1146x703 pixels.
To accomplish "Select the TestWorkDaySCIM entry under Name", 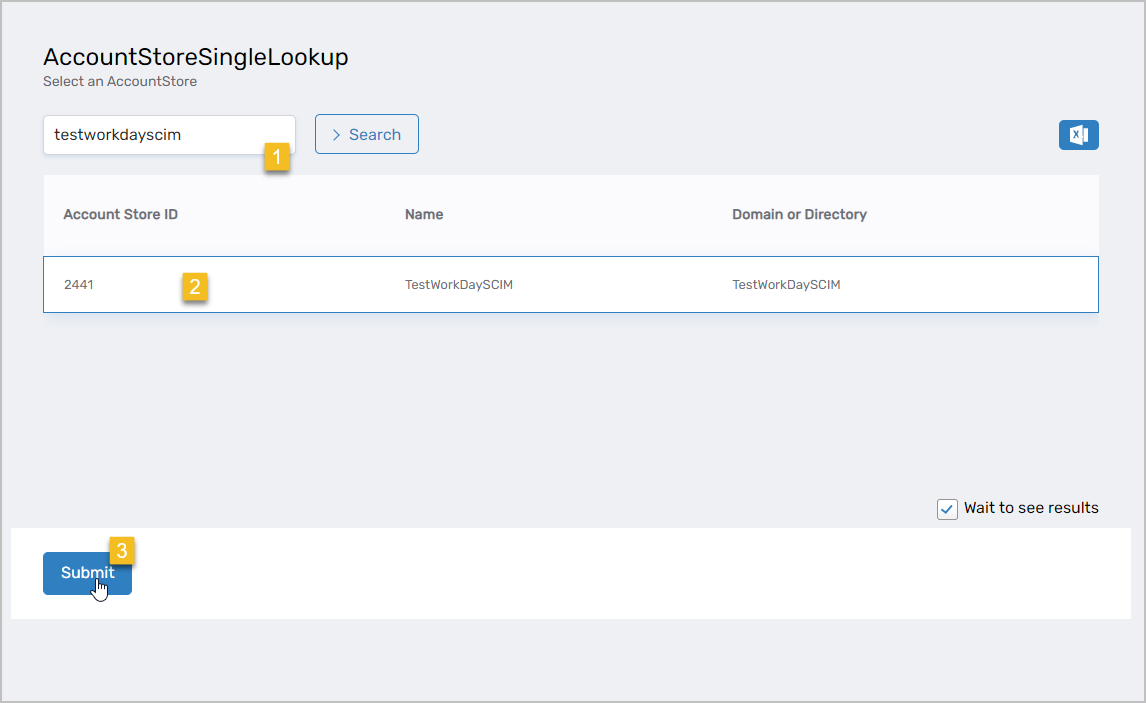I will 459,285.
